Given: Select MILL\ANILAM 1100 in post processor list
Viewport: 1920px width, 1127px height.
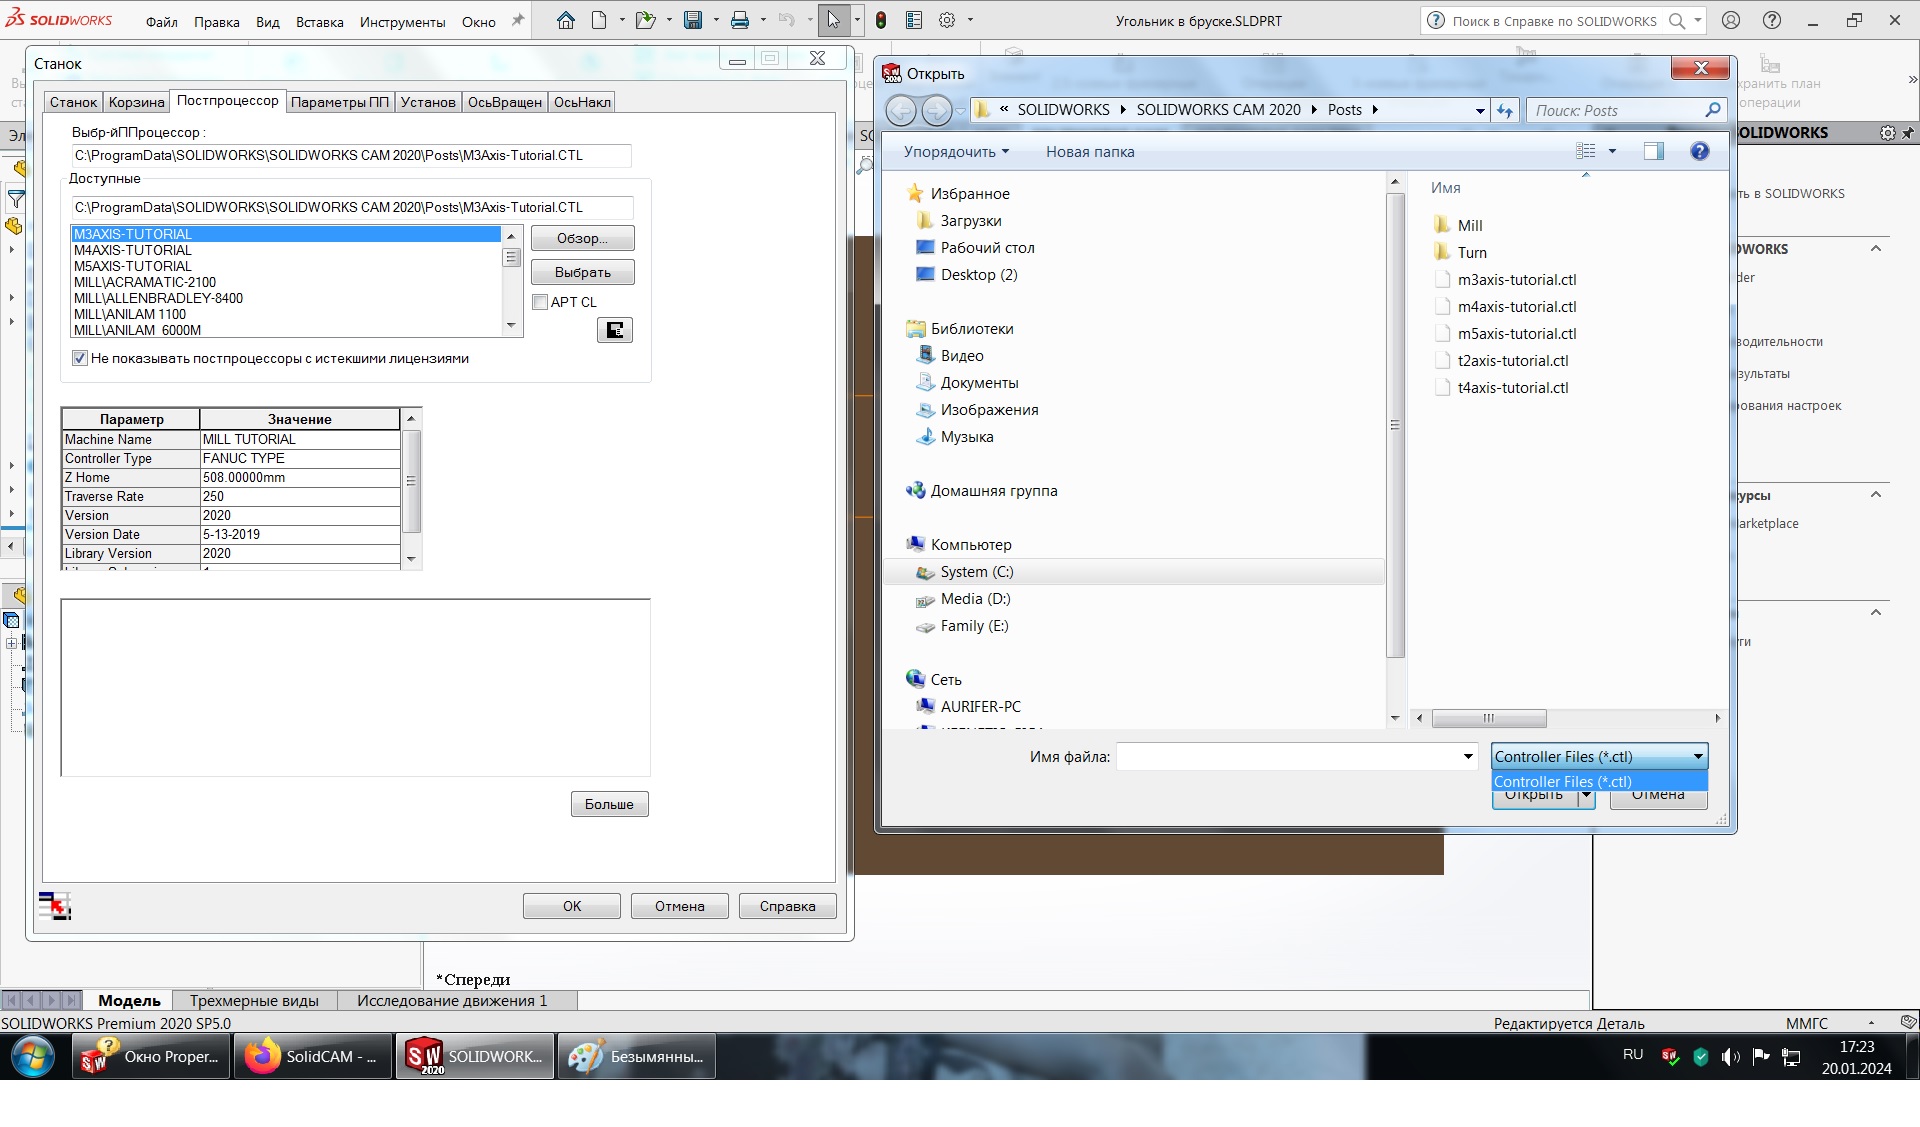Looking at the screenshot, I should tap(130, 314).
